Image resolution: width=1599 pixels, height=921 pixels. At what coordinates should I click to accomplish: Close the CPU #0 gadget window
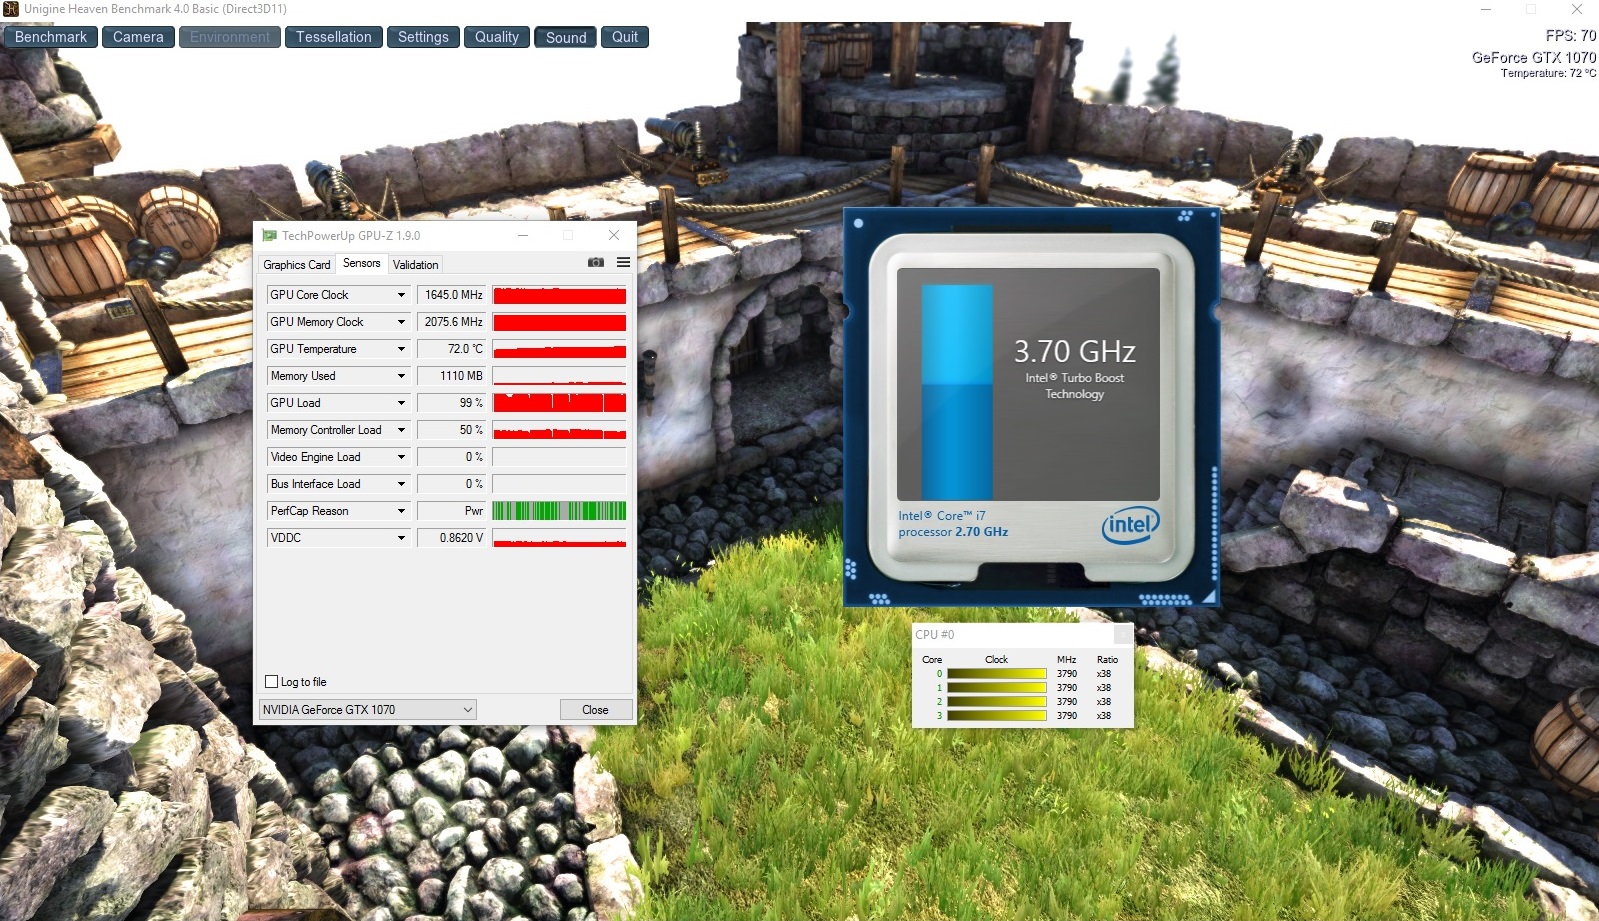pyautogui.click(x=1123, y=635)
